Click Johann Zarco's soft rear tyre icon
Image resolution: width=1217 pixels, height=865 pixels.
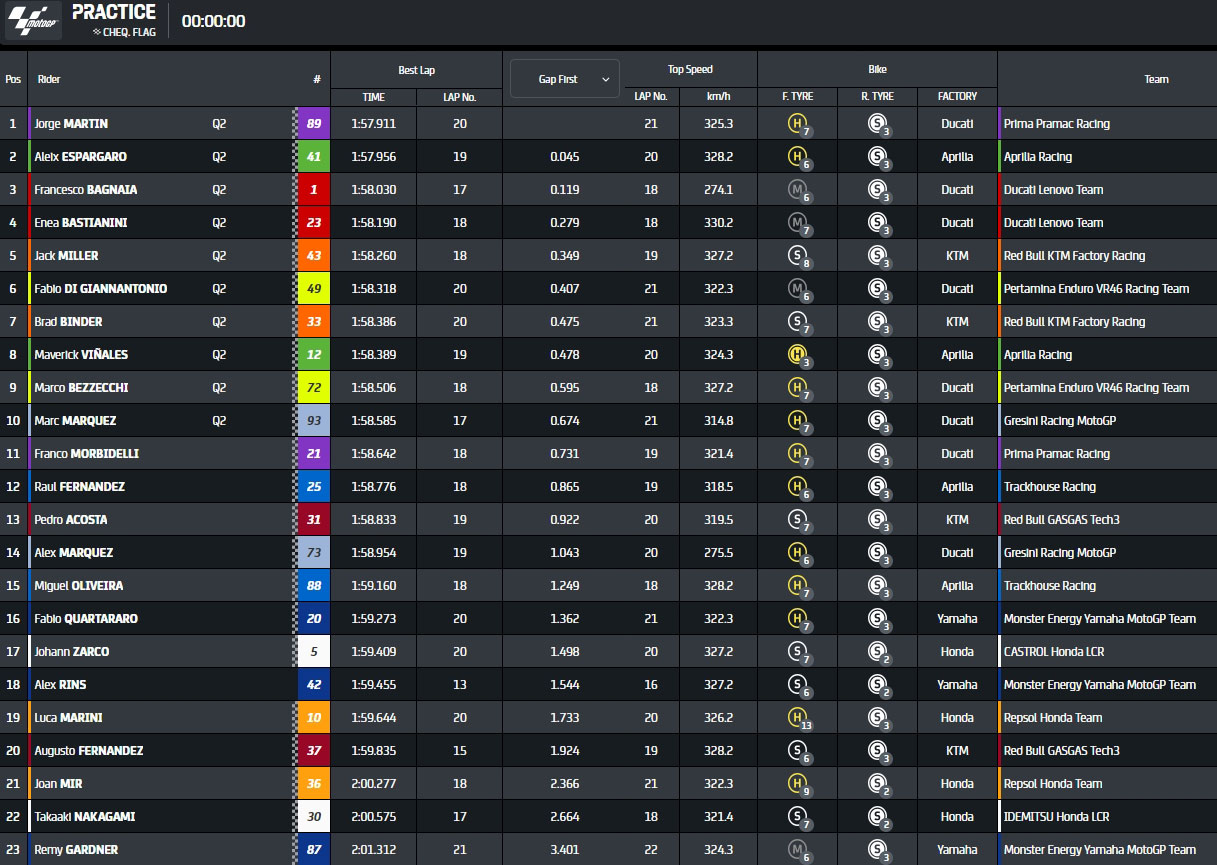pyautogui.click(x=877, y=652)
